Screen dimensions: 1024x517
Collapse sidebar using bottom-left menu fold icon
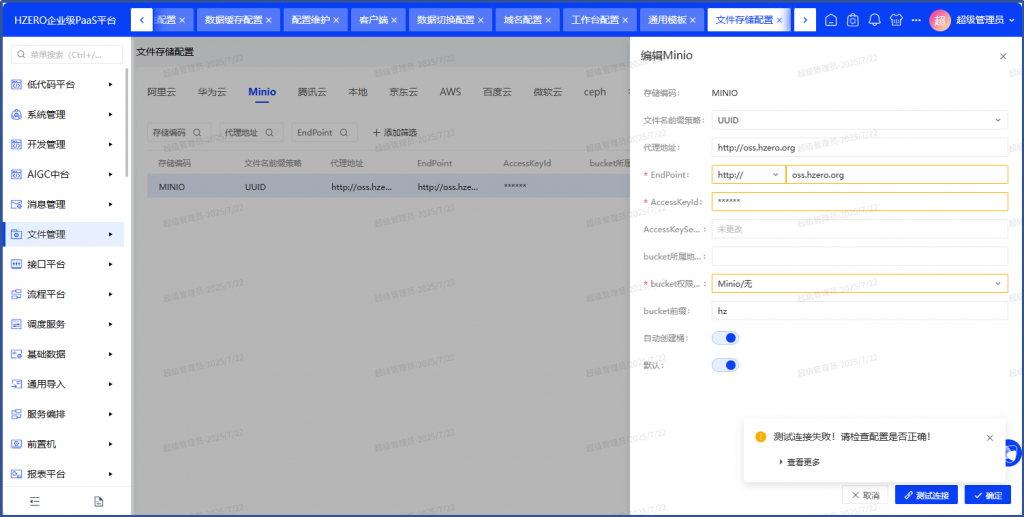(34, 501)
